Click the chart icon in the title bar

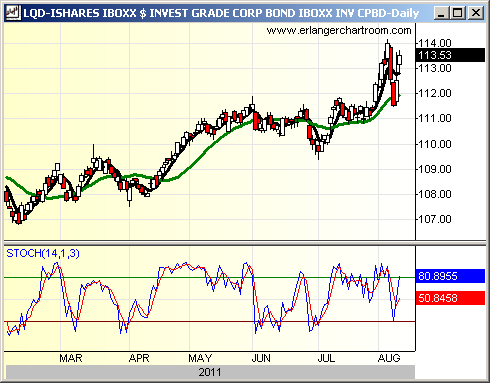13,13
